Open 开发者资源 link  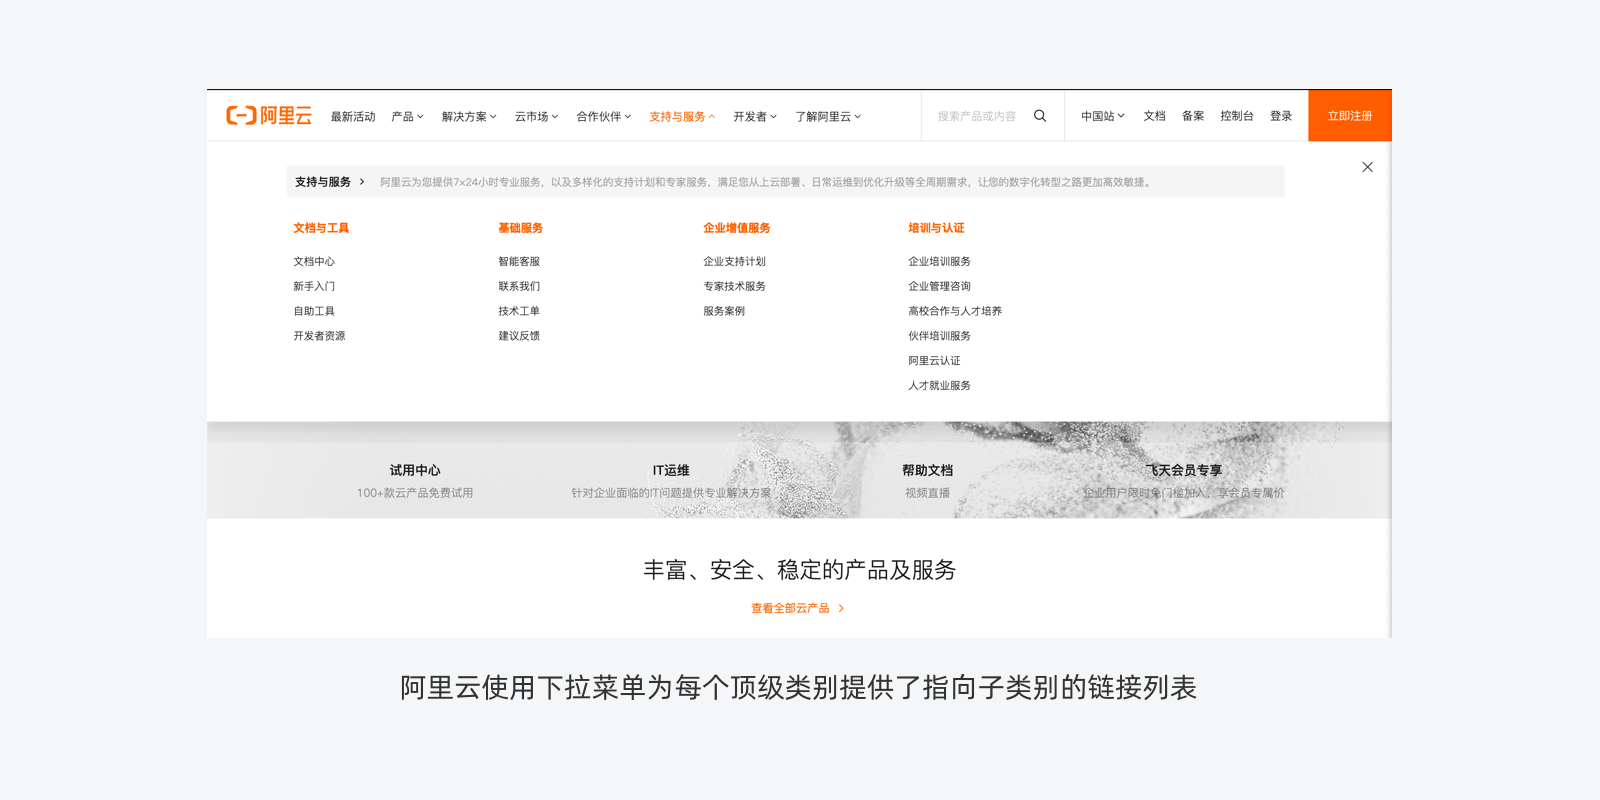click(x=319, y=336)
